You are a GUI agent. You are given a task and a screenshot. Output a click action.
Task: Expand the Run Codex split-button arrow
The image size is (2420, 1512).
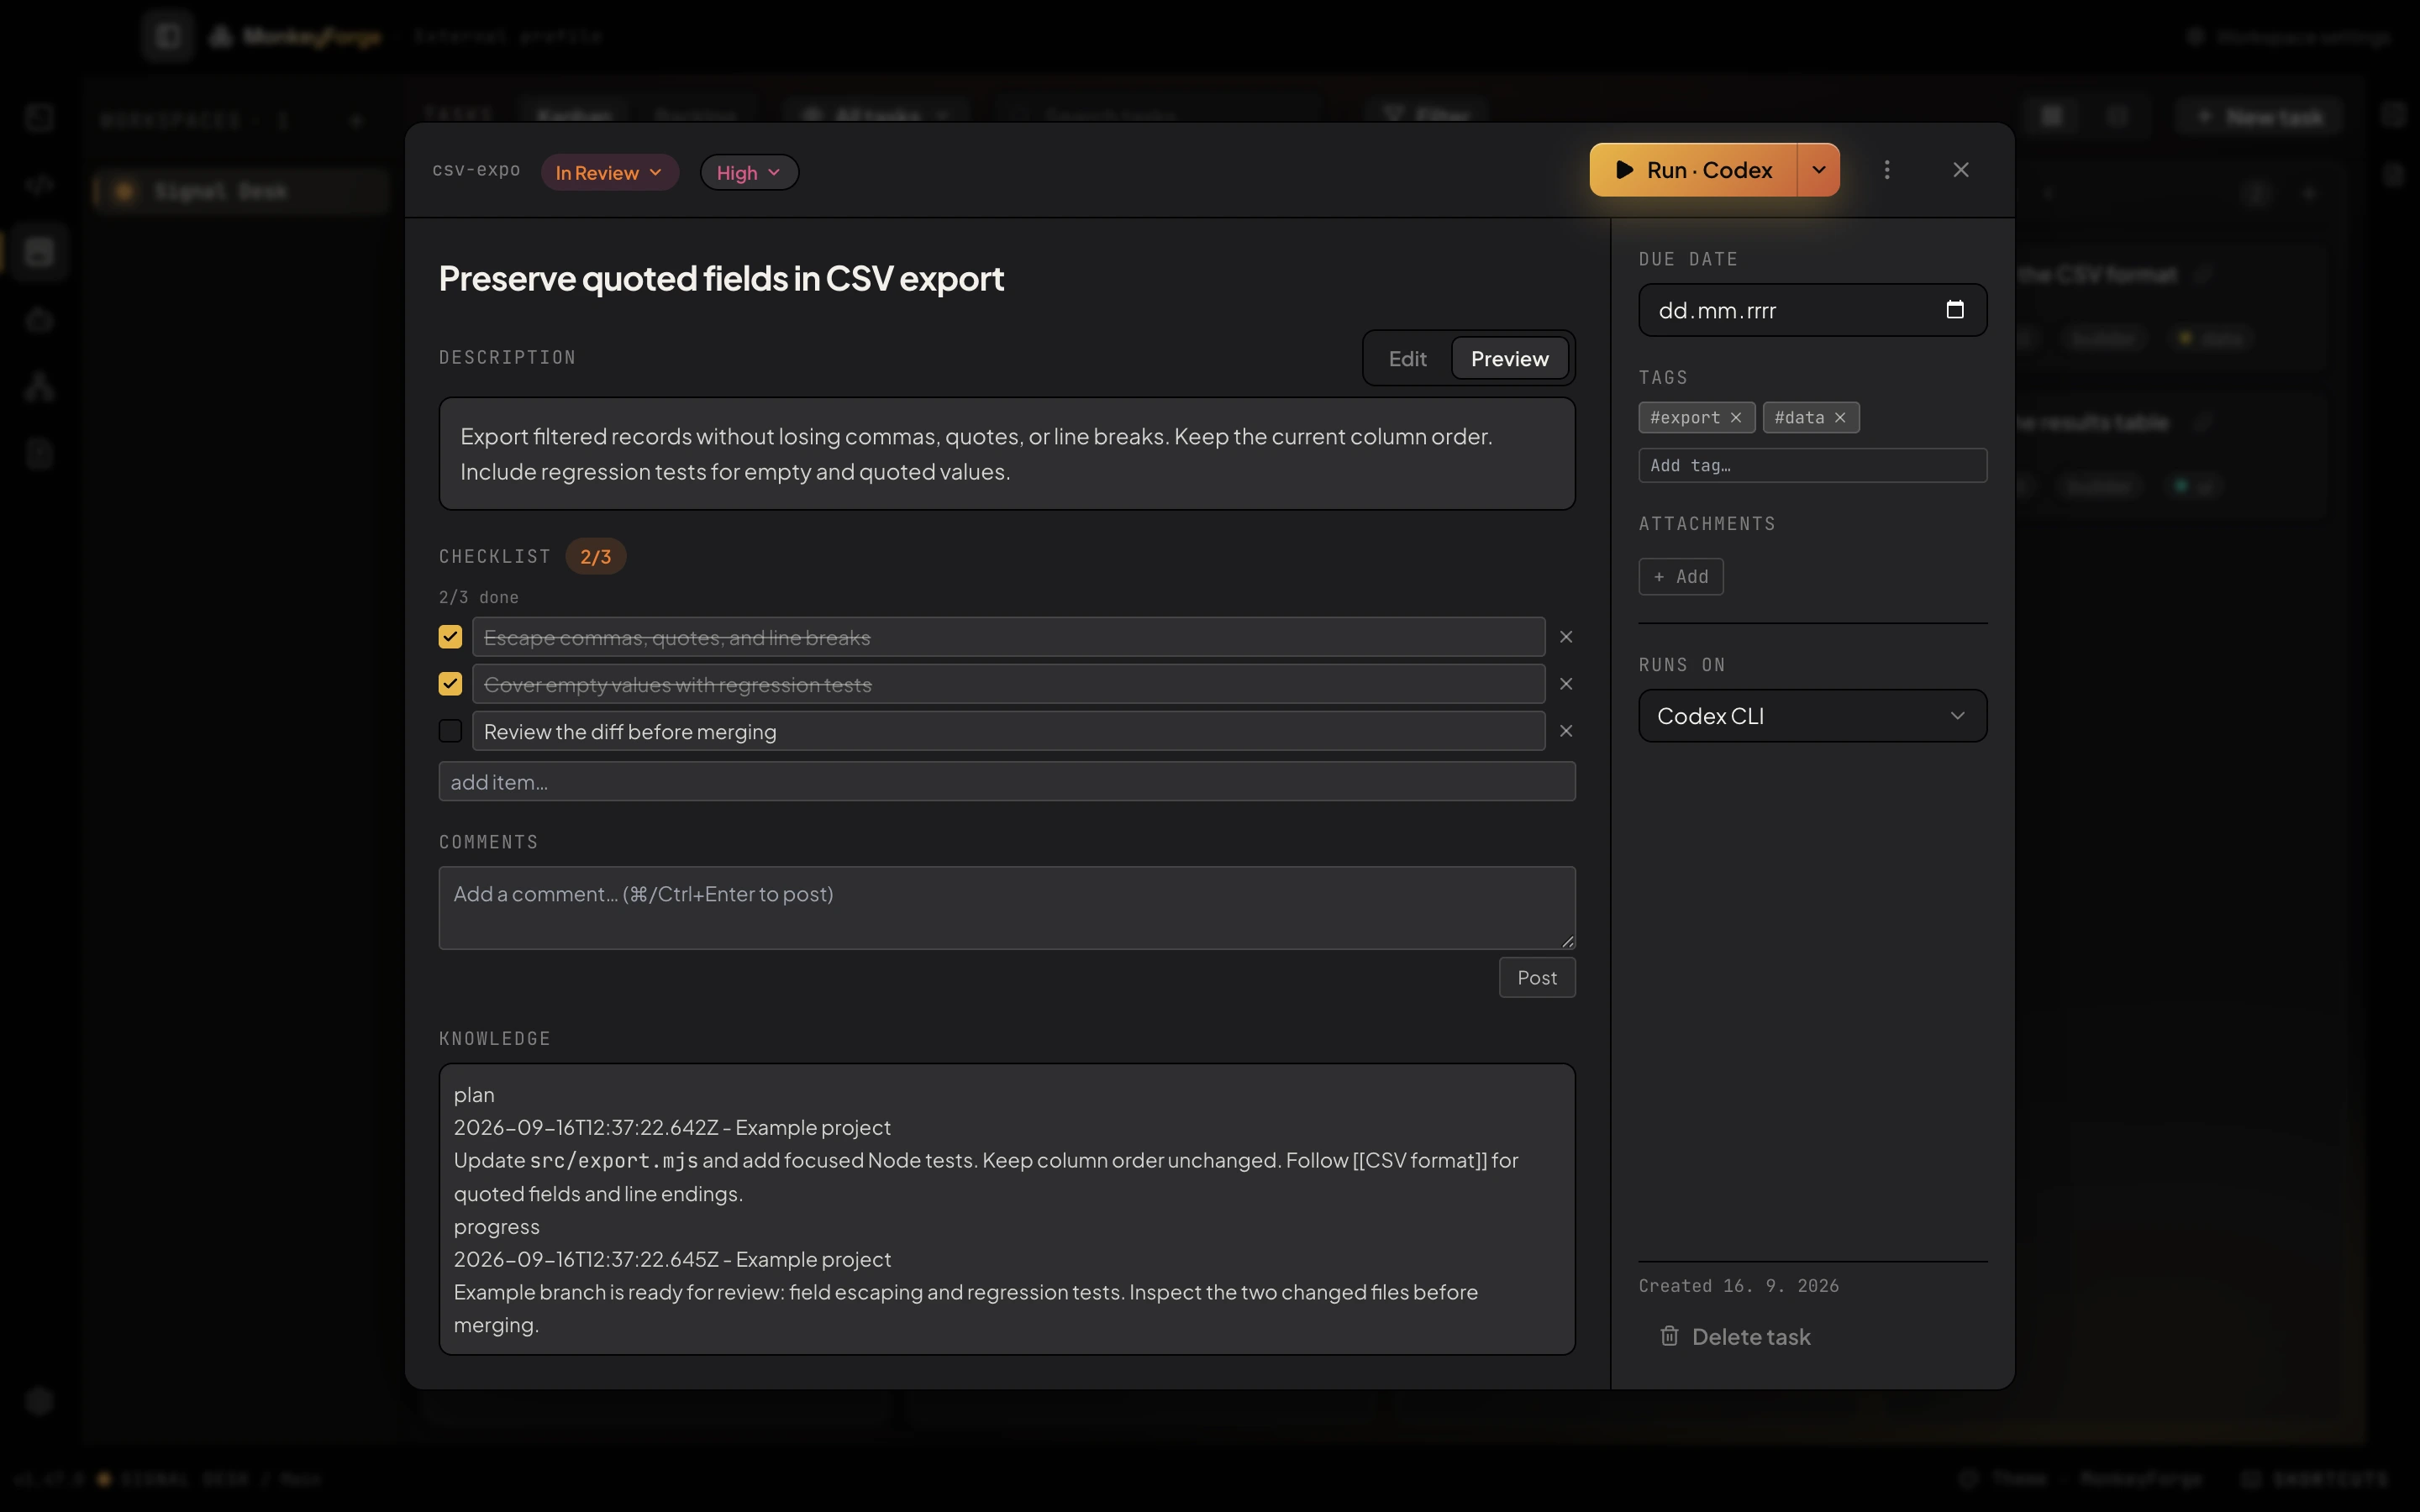tap(1819, 170)
